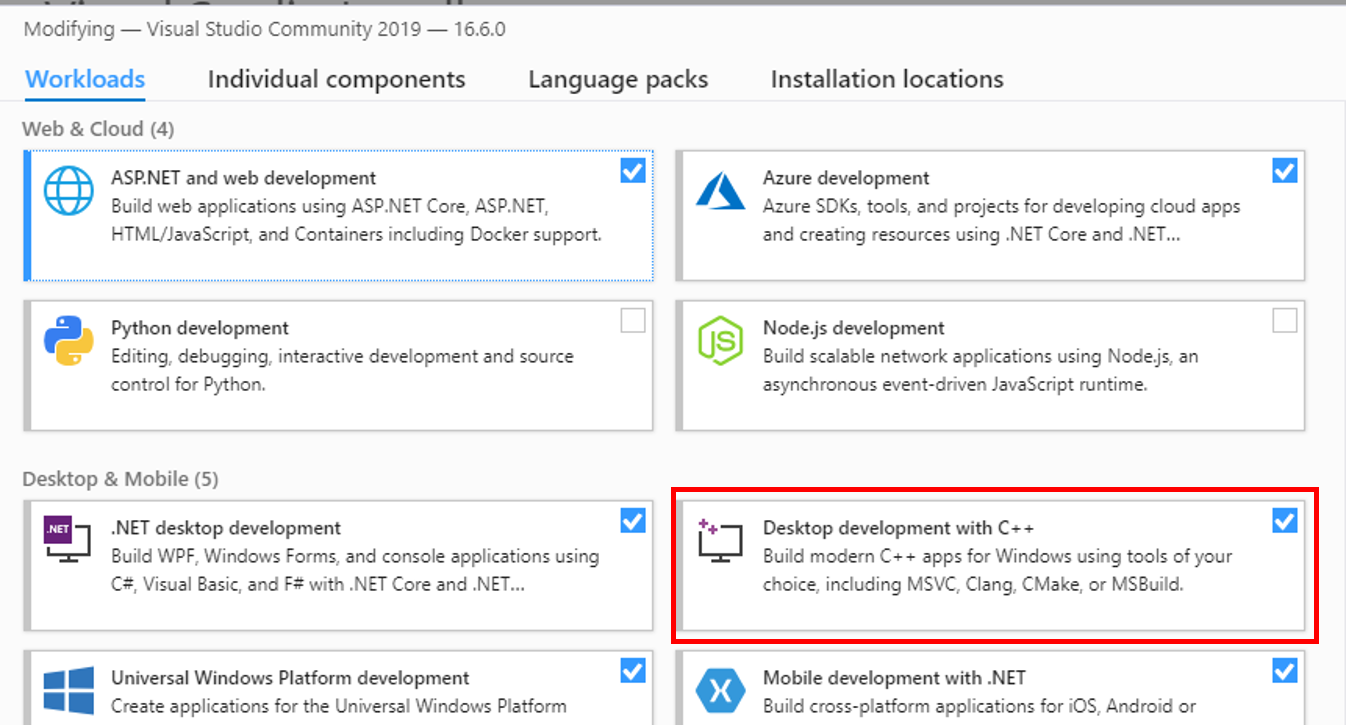Click the Node.js development hexagon icon
Viewport: 1346px width, 725px height.
[721, 341]
